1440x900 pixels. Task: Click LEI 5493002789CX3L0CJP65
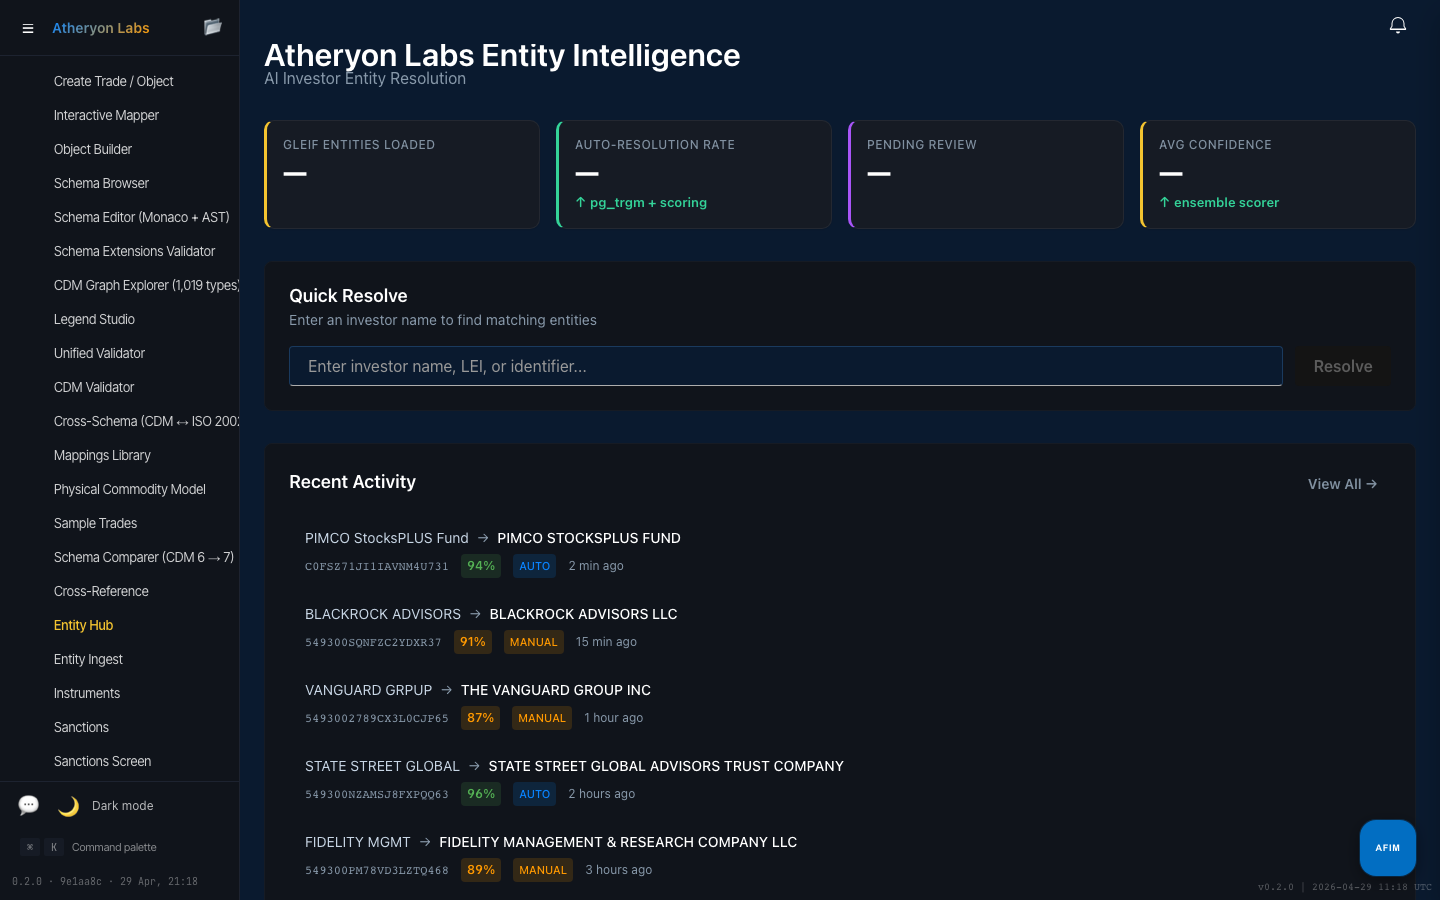(x=377, y=718)
